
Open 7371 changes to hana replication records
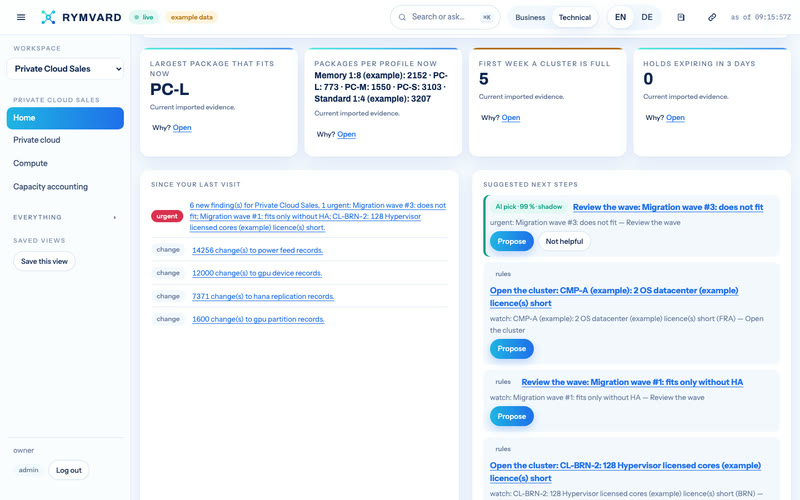263,296
